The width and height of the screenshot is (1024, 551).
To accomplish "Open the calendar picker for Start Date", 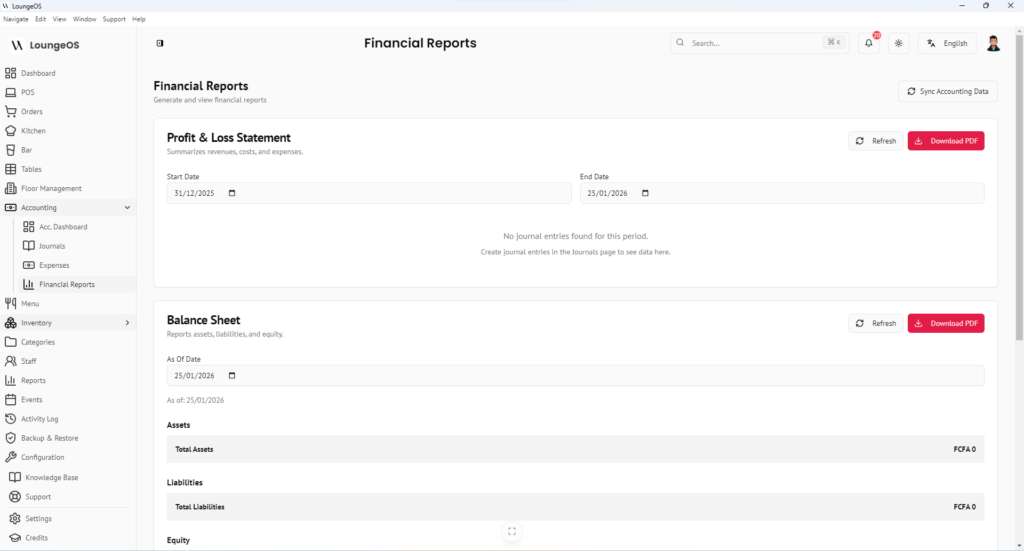I will [232, 193].
